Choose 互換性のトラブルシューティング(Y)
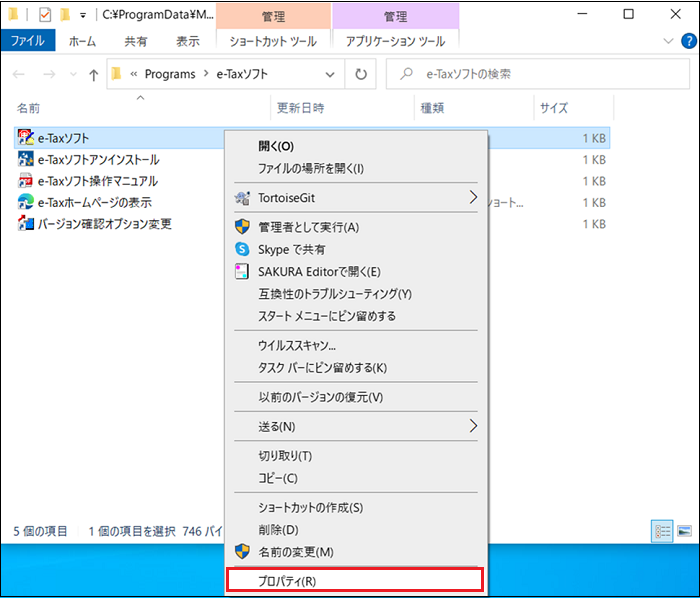The width and height of the screenshot is (700, 598). [x=356, y=294]
